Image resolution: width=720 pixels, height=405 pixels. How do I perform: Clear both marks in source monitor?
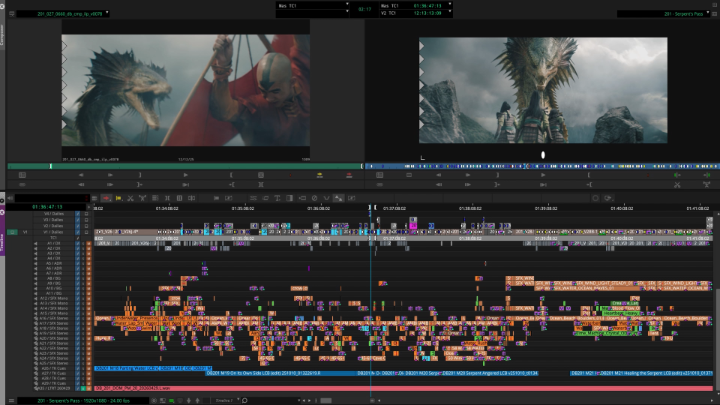click(x=261, y=185)
